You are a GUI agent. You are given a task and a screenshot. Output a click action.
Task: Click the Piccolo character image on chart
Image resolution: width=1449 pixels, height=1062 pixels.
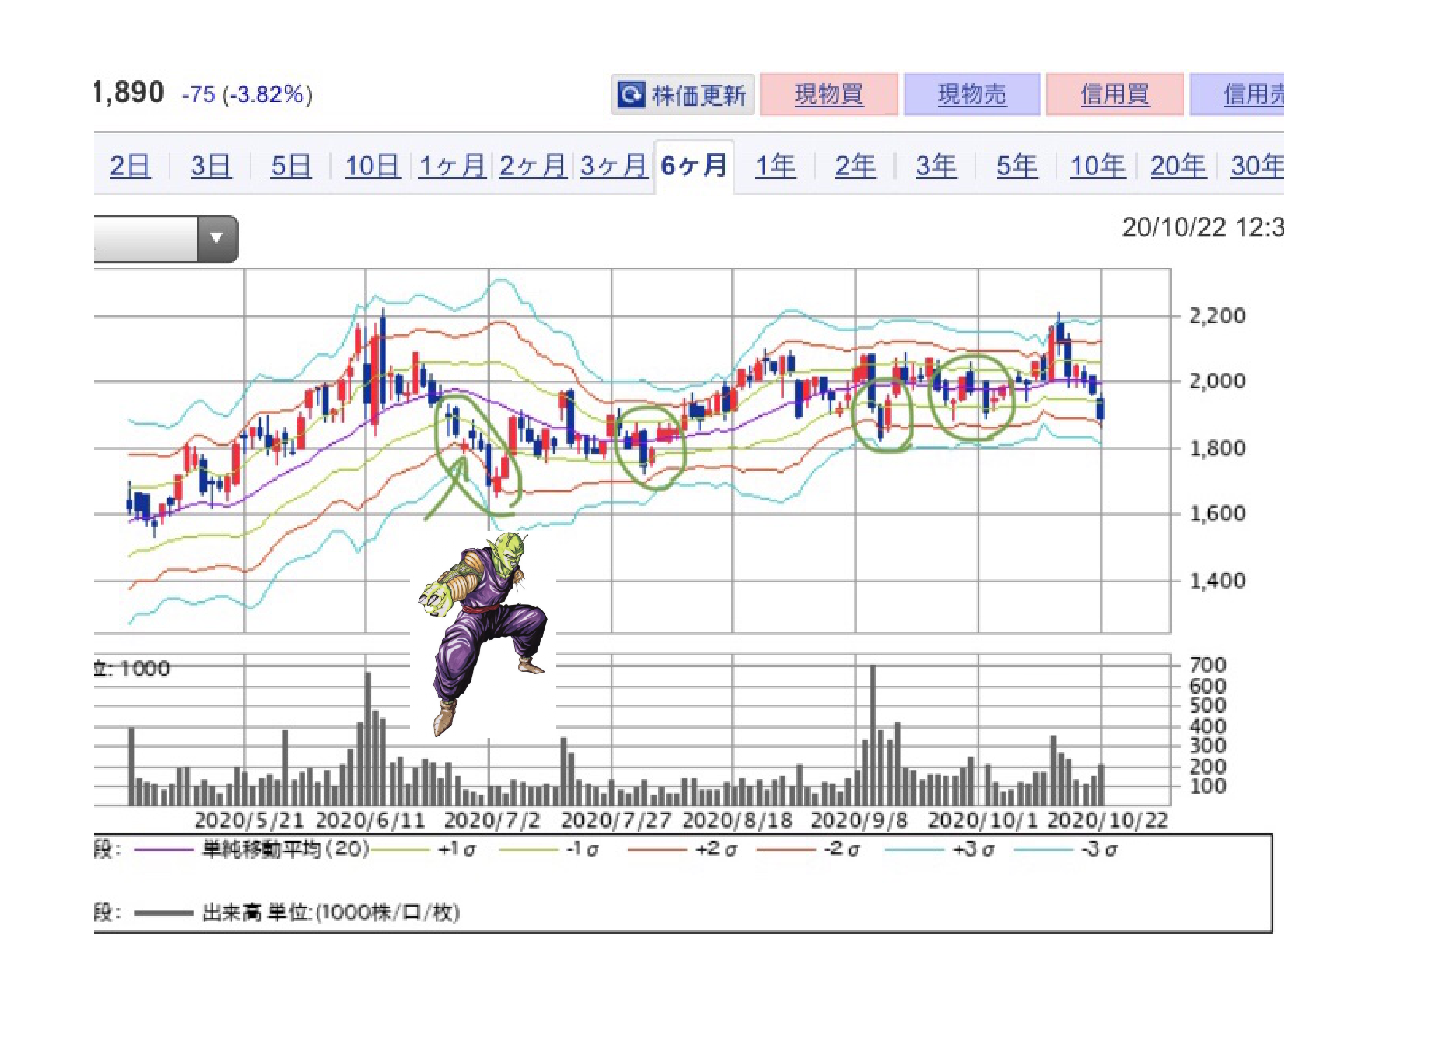point(484,633)
